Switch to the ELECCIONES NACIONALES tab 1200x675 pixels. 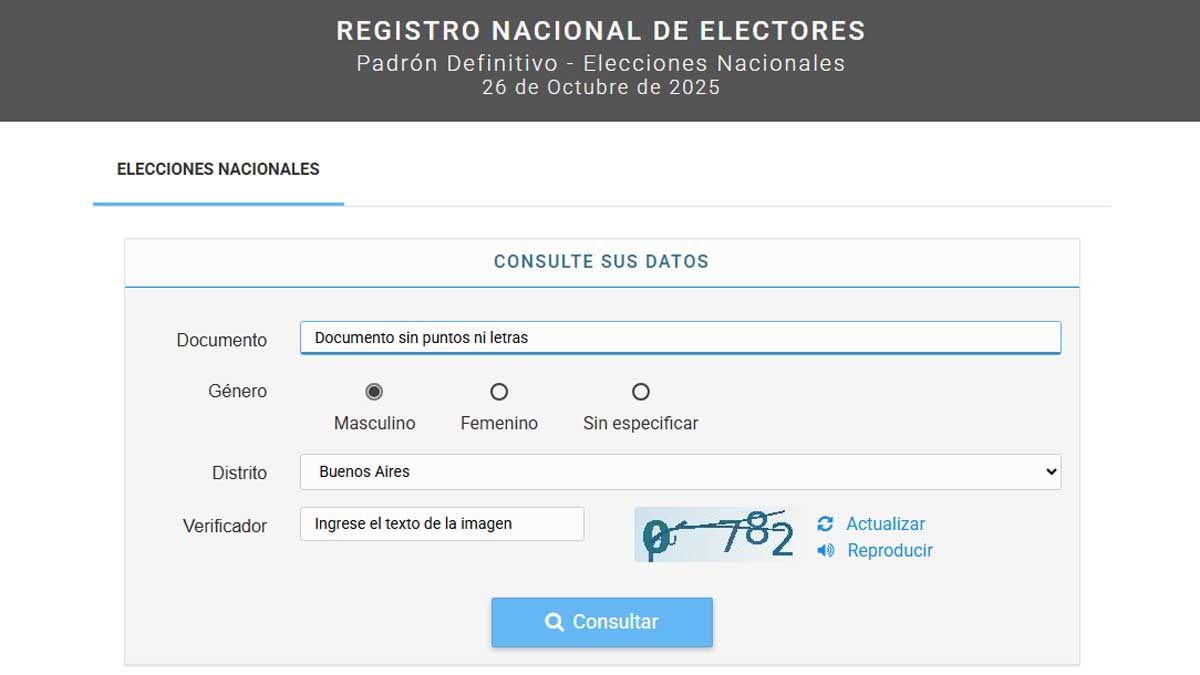218,170
